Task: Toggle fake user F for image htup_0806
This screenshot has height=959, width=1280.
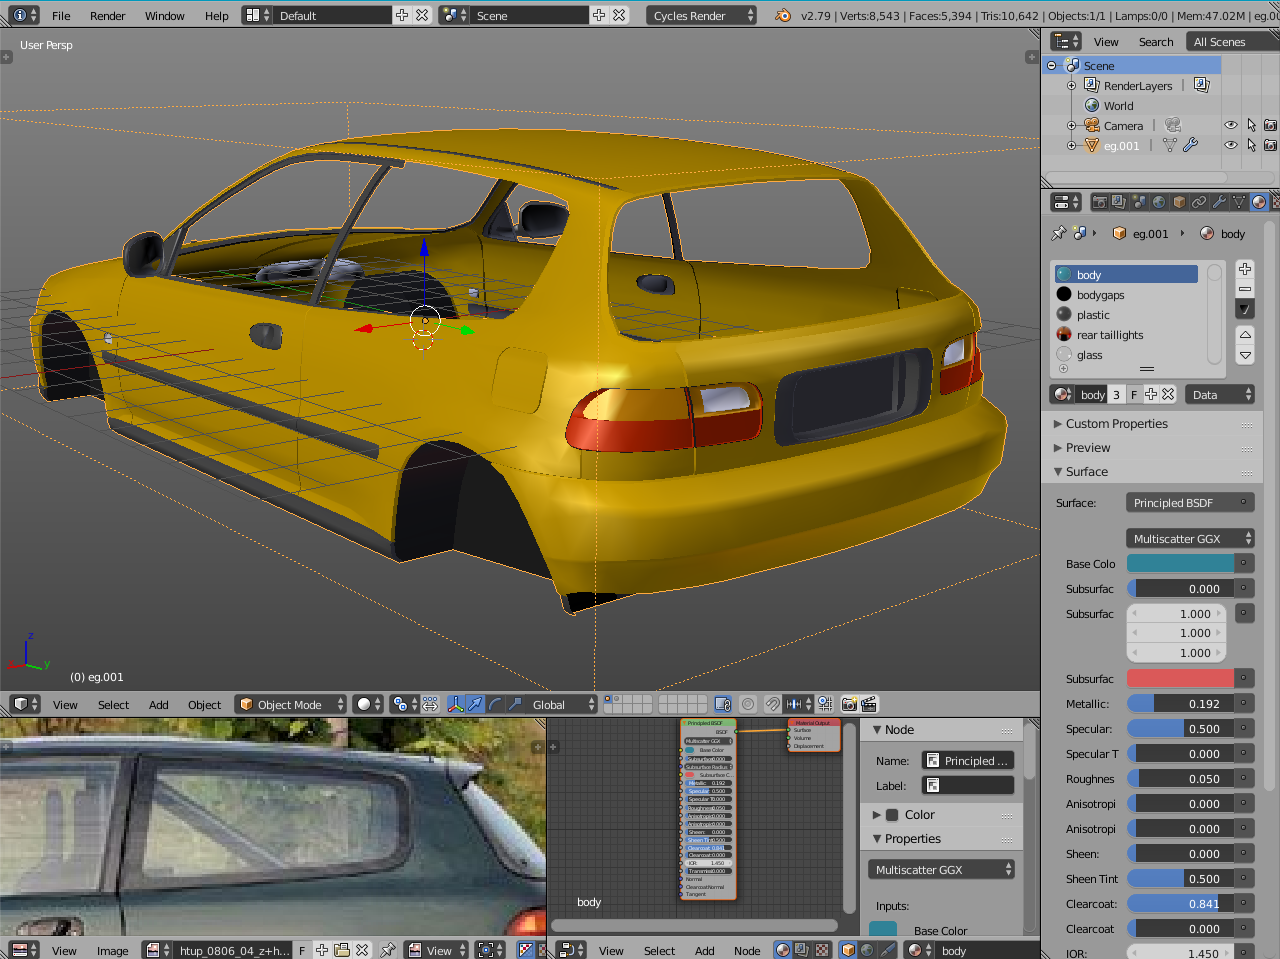Action: (302, 950)
